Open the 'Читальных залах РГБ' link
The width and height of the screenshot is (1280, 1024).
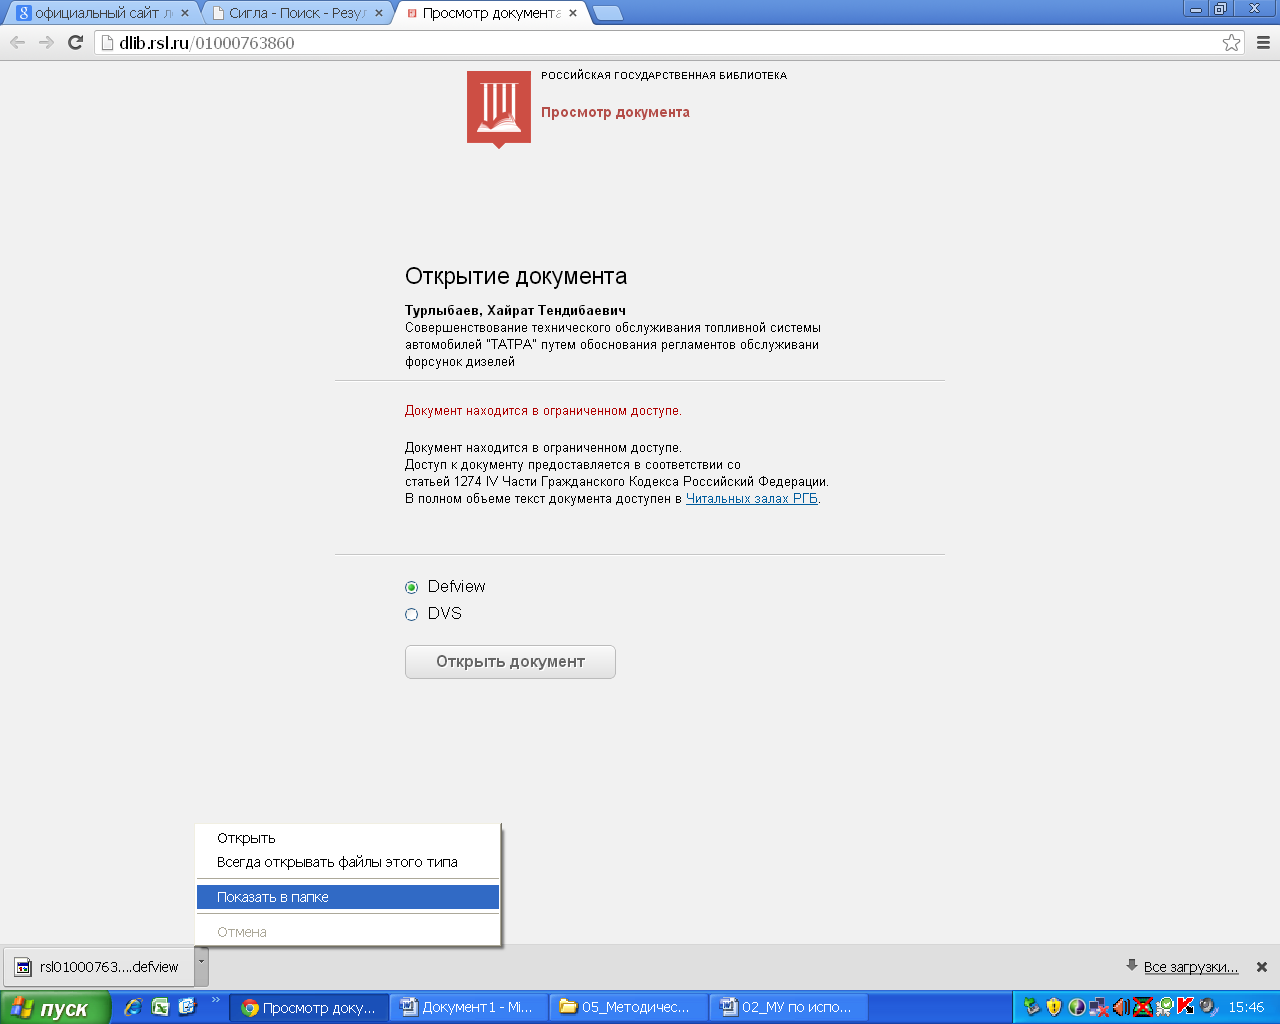[752, 498]
